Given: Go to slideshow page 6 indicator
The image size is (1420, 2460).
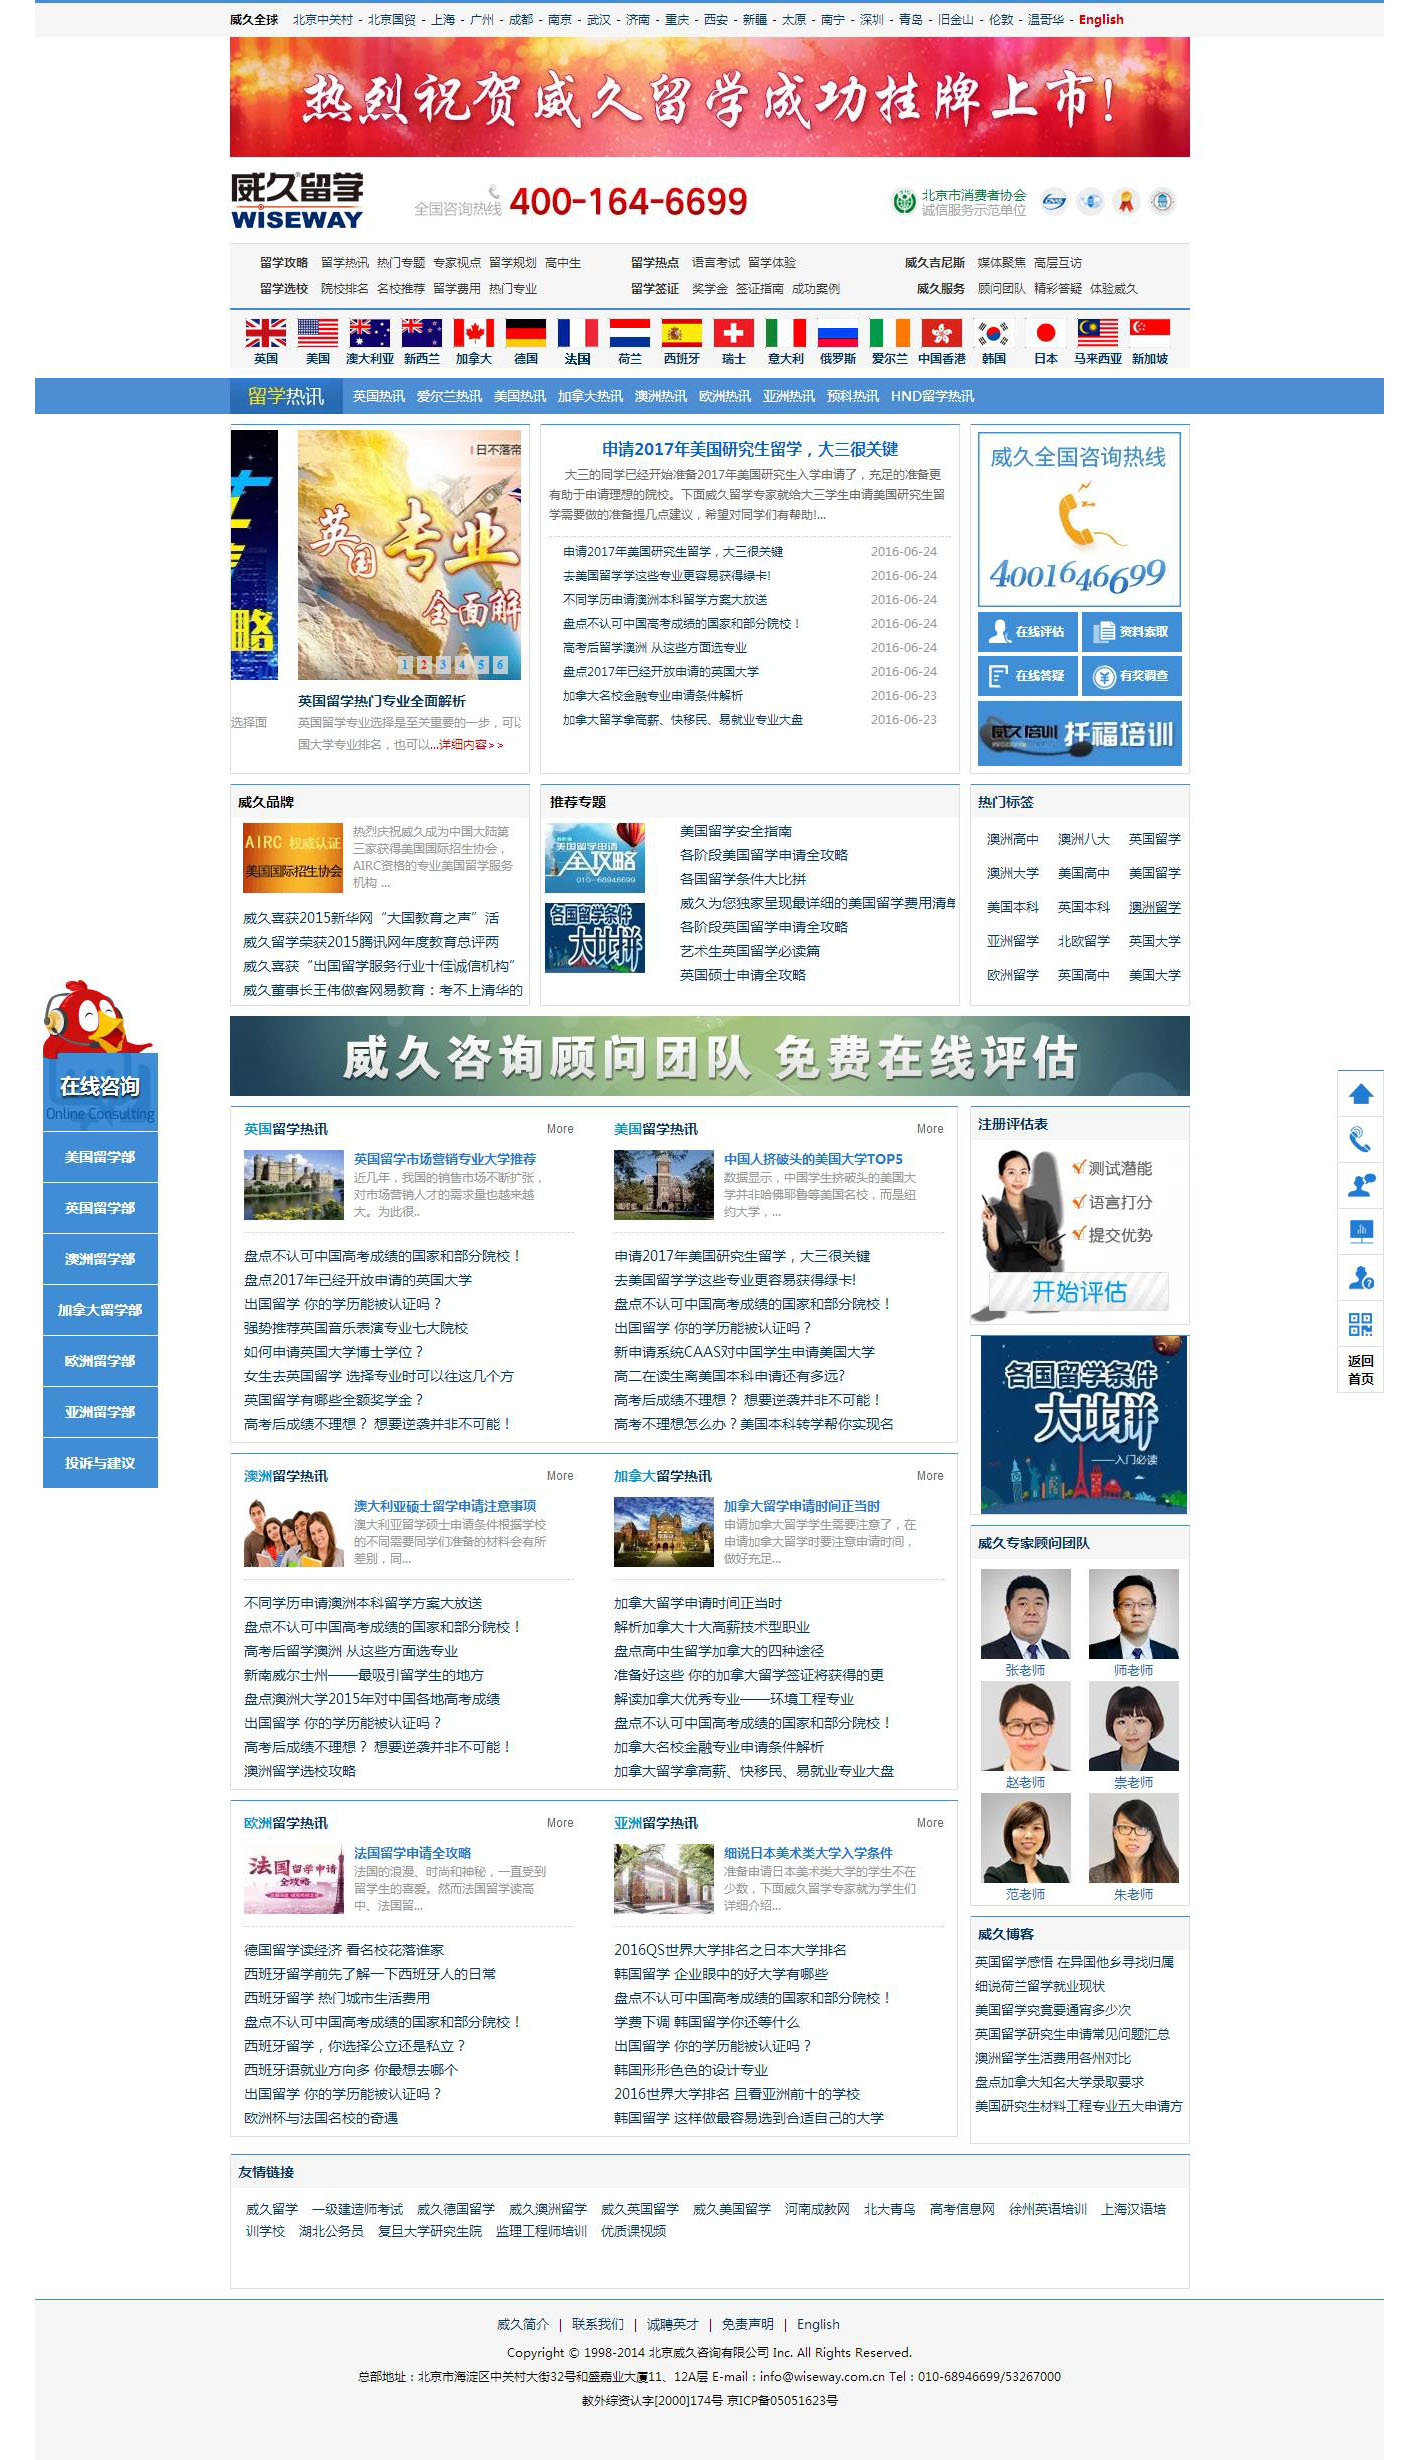Looking at the screenshot, I should point(500,664).
